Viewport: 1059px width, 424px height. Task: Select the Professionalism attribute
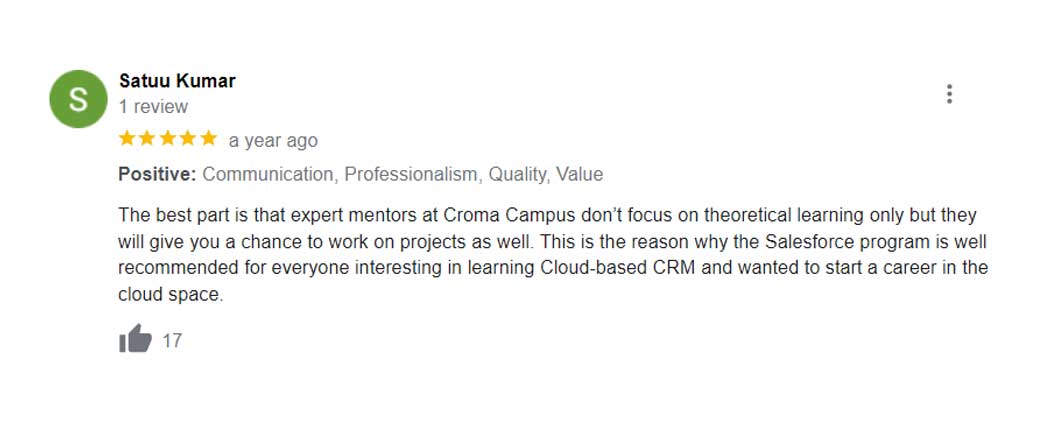pos(411,174)
